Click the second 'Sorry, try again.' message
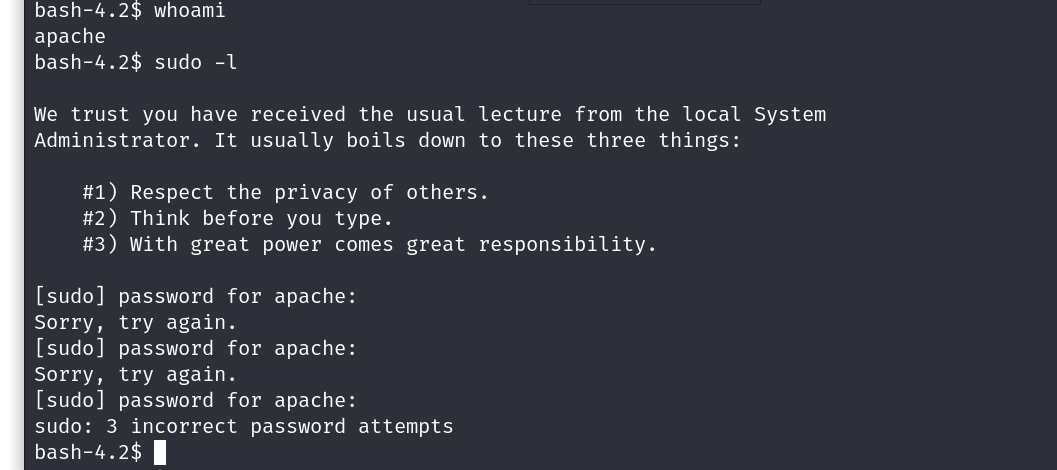The image size is (1057, 470). pos(136,375)
